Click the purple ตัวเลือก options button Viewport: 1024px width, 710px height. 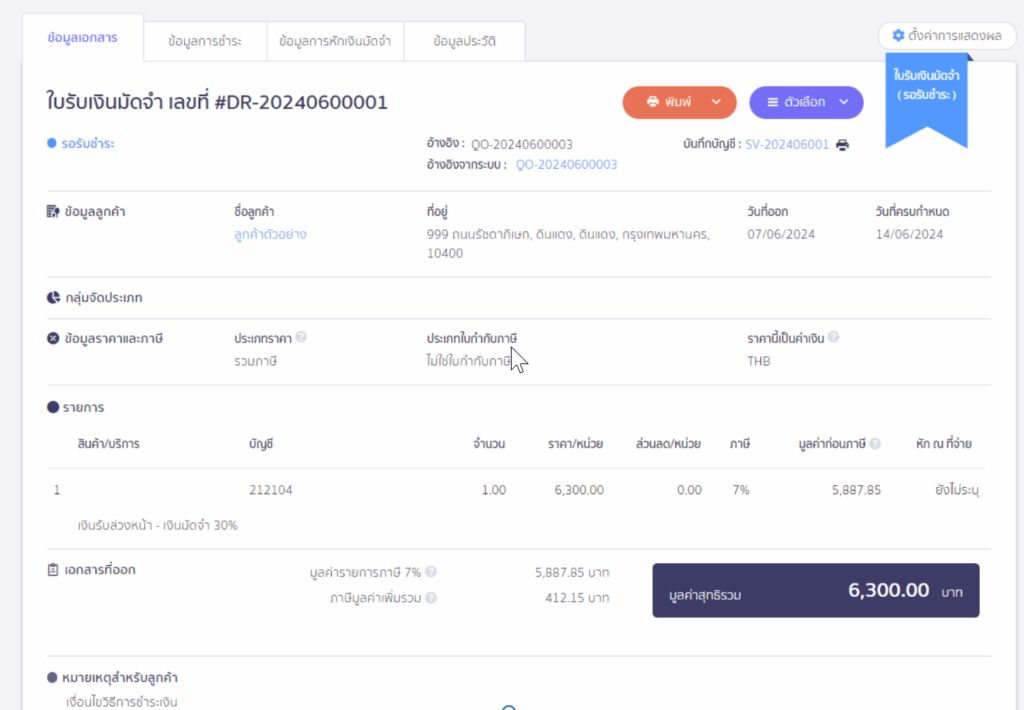coord(806,102)
